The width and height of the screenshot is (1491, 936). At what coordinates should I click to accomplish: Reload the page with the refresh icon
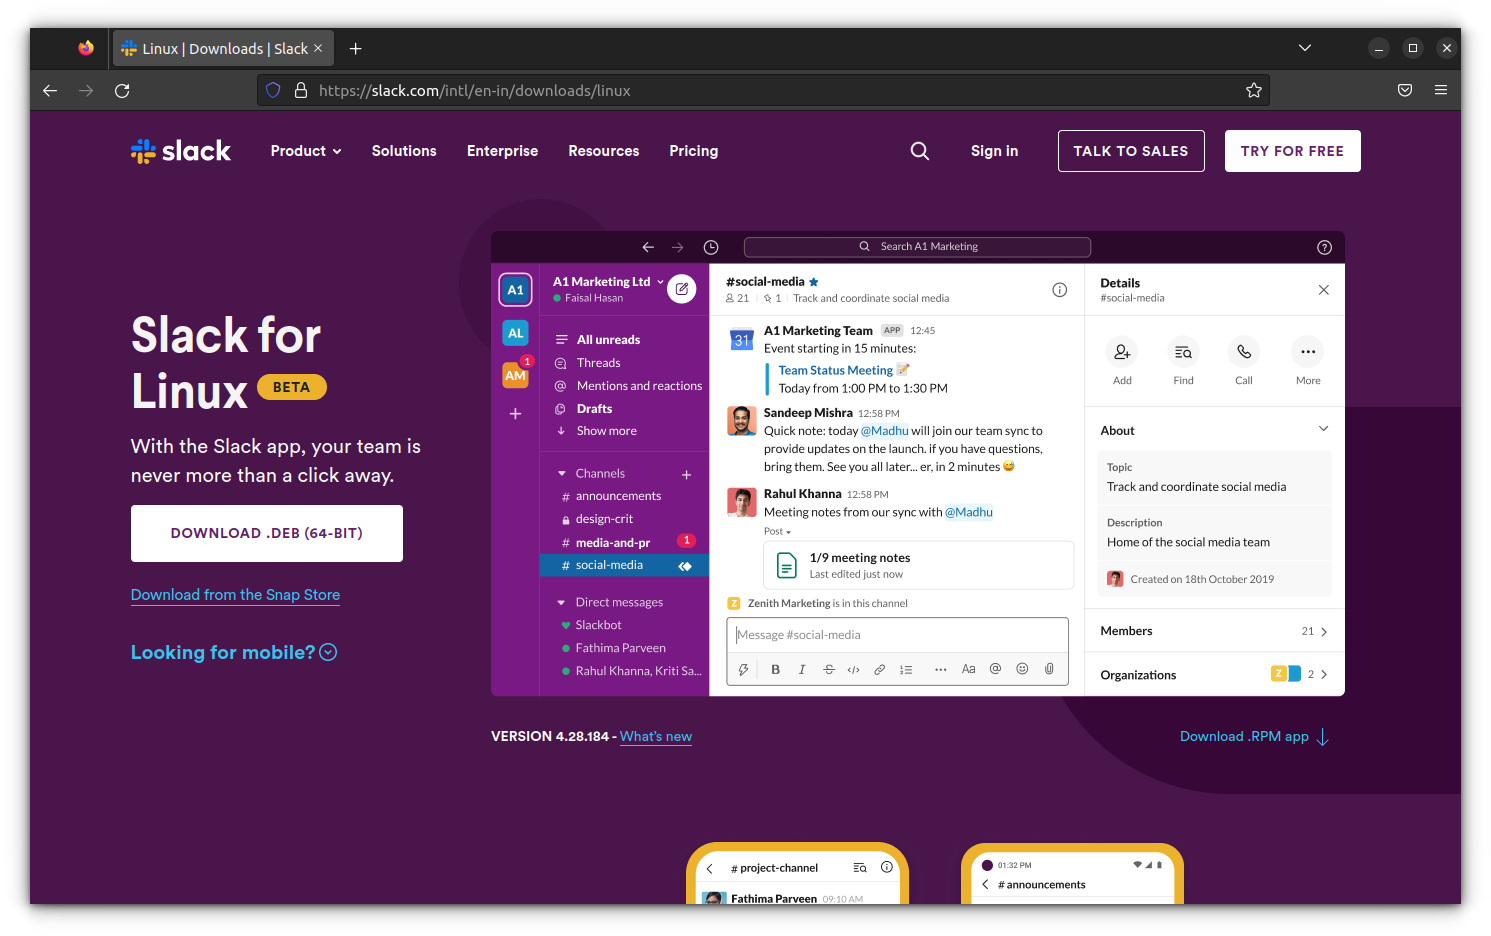(x=122, y=90)
